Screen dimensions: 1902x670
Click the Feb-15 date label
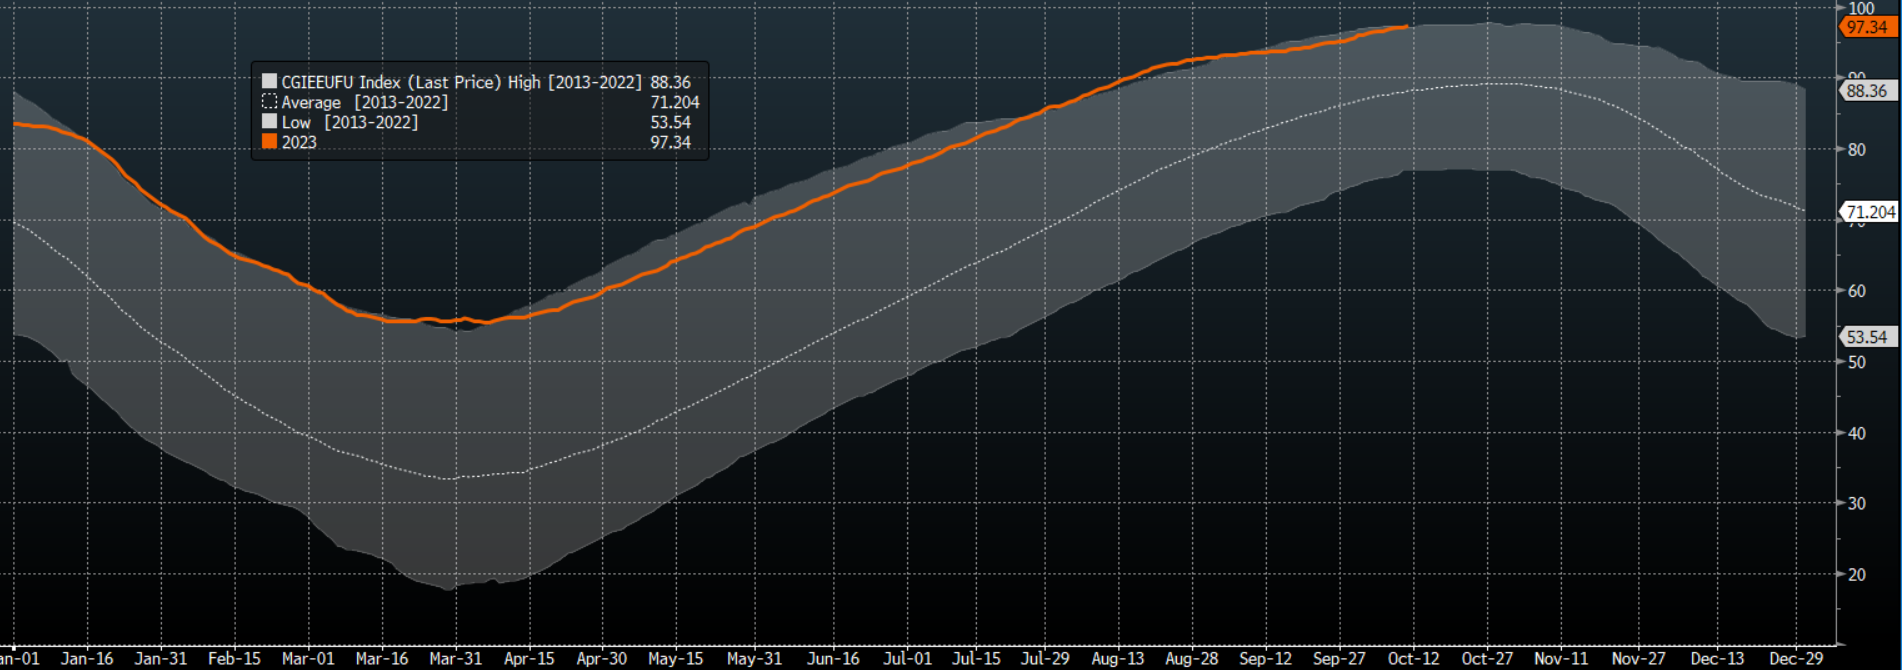point(234,658)
